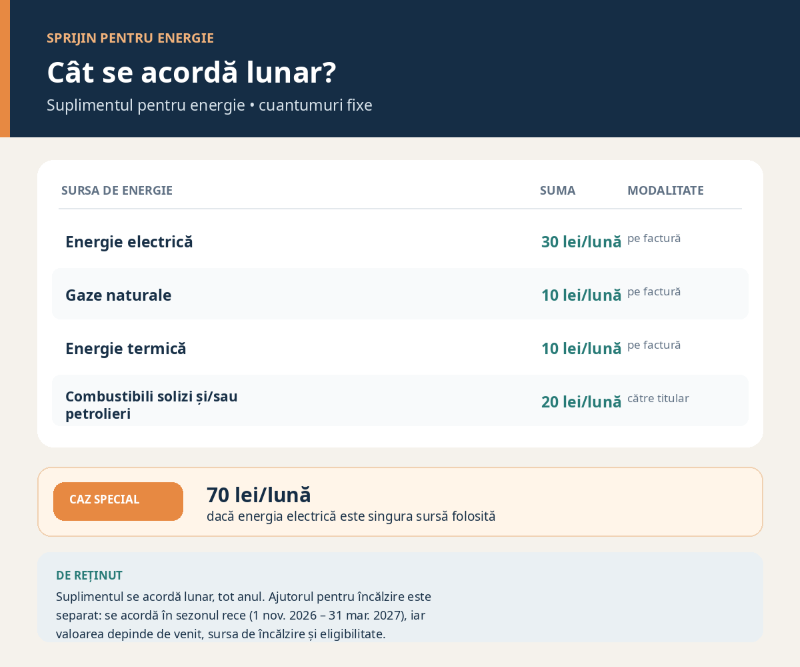
Task: Click 'pe factură' in Energie electrică row
Action: 654,238
